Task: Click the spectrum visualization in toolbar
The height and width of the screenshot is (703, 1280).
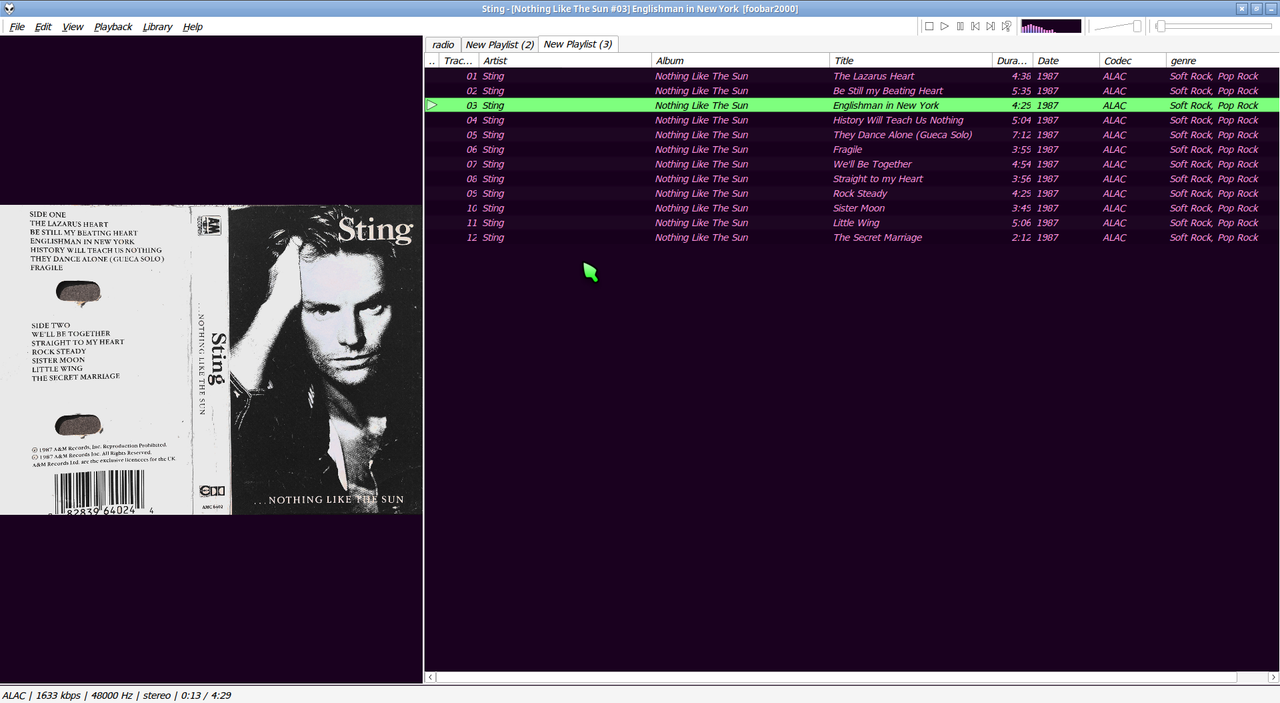Action: click(1051, 26)
